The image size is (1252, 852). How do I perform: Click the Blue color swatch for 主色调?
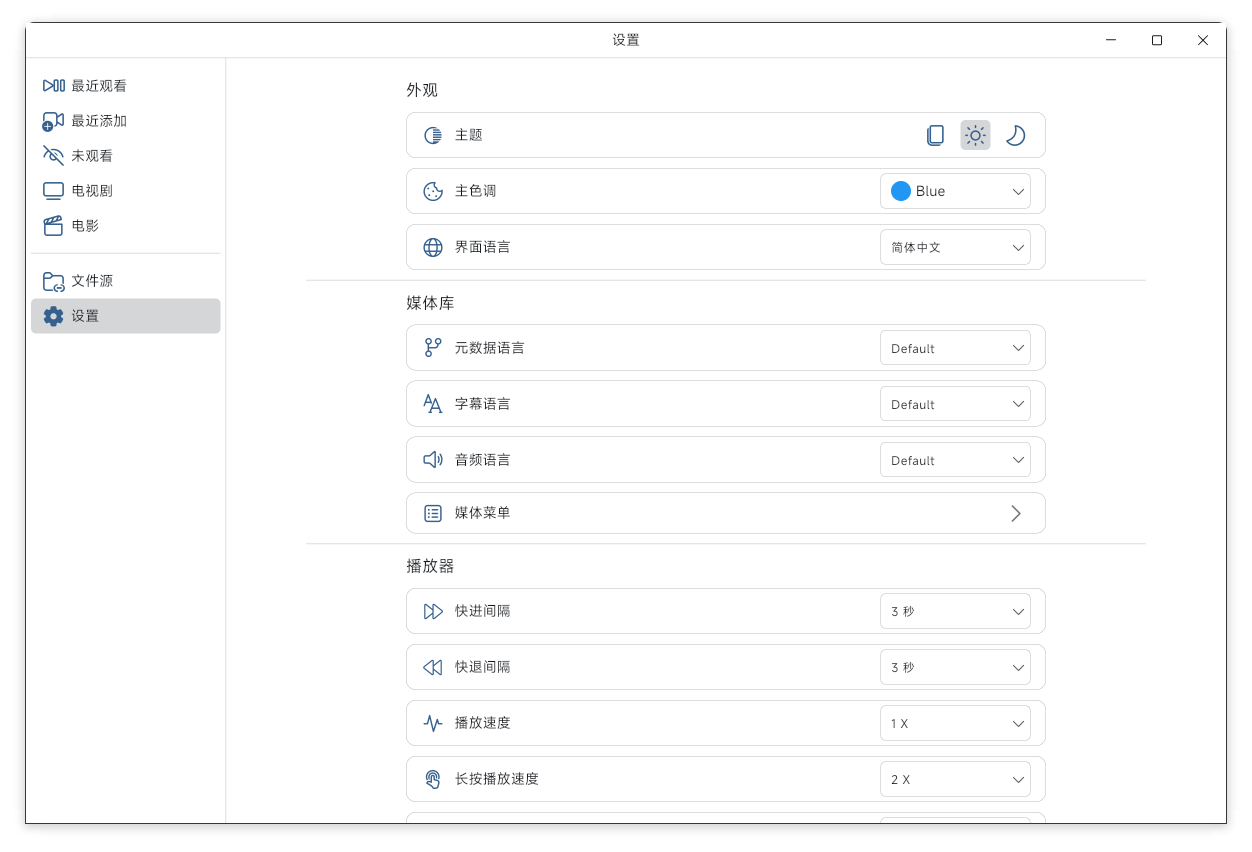point(901,191)
